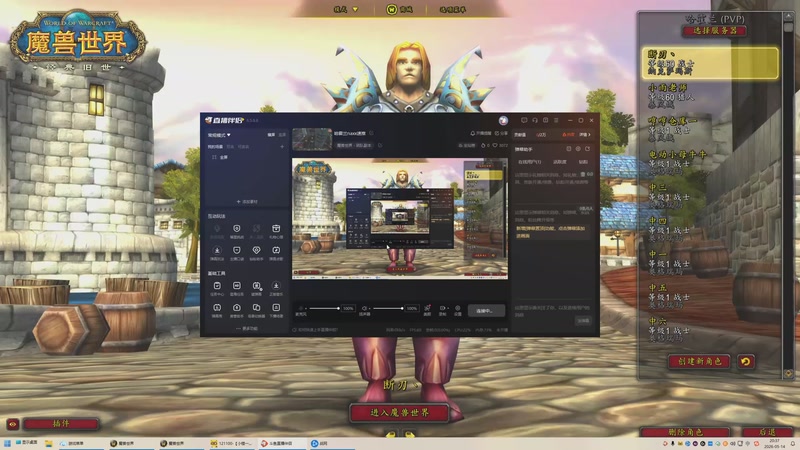Click the edit icon beside the stream title
The width and height of the screenshot is (800, 450).
coord(371,133)
